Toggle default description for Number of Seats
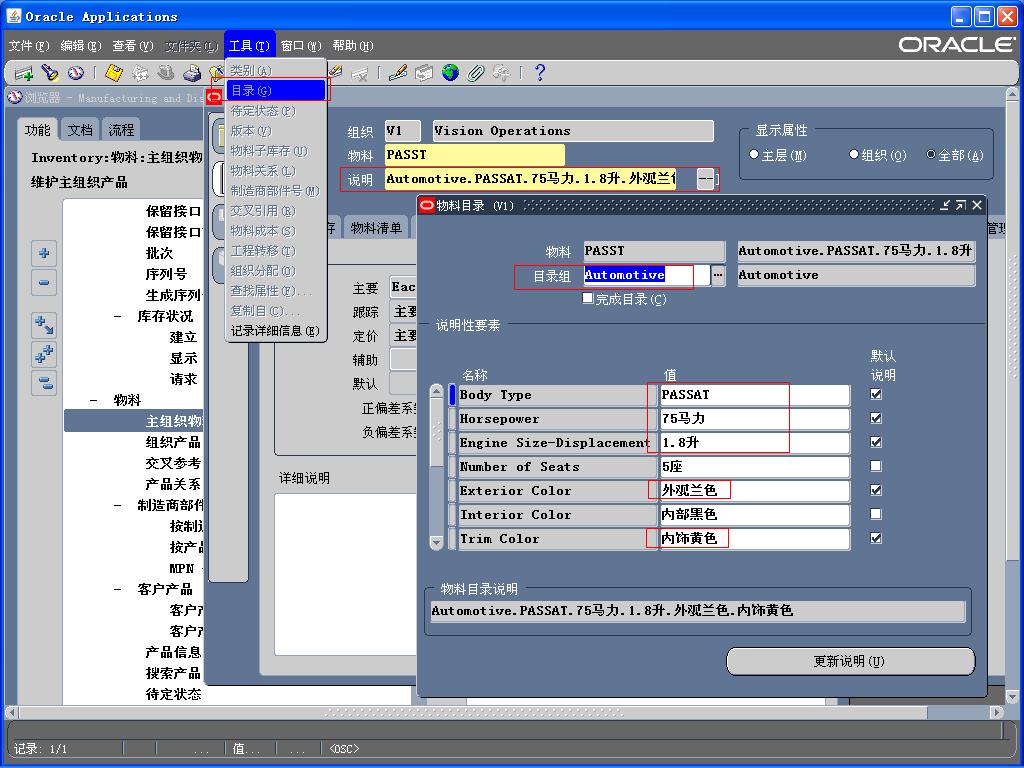The width and height of the screenshot is (1024, 768). pyautogui.click(x=876, y=466)
